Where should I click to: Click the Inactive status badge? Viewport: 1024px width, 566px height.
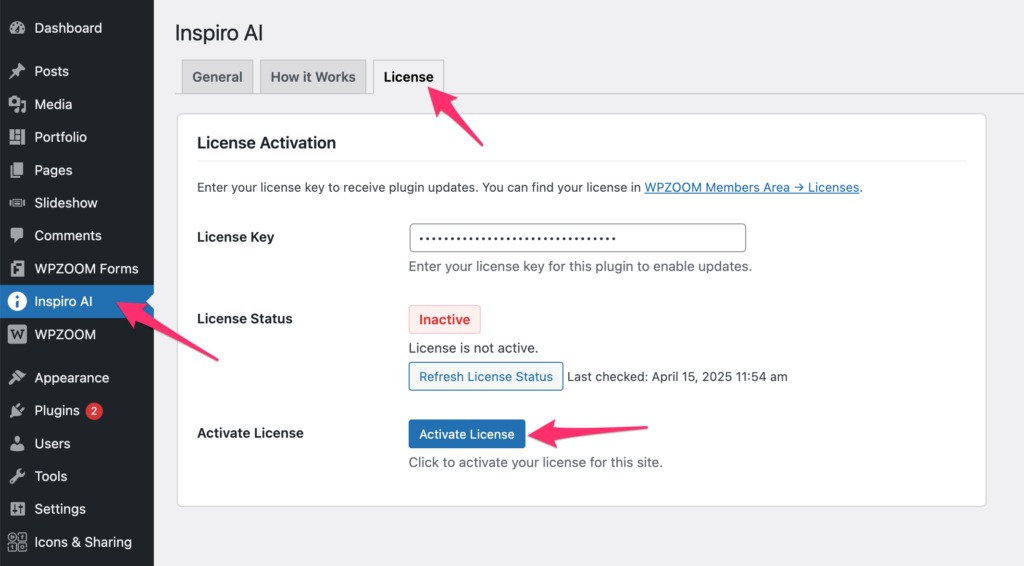pyautogui.click(x=445, y=319)
